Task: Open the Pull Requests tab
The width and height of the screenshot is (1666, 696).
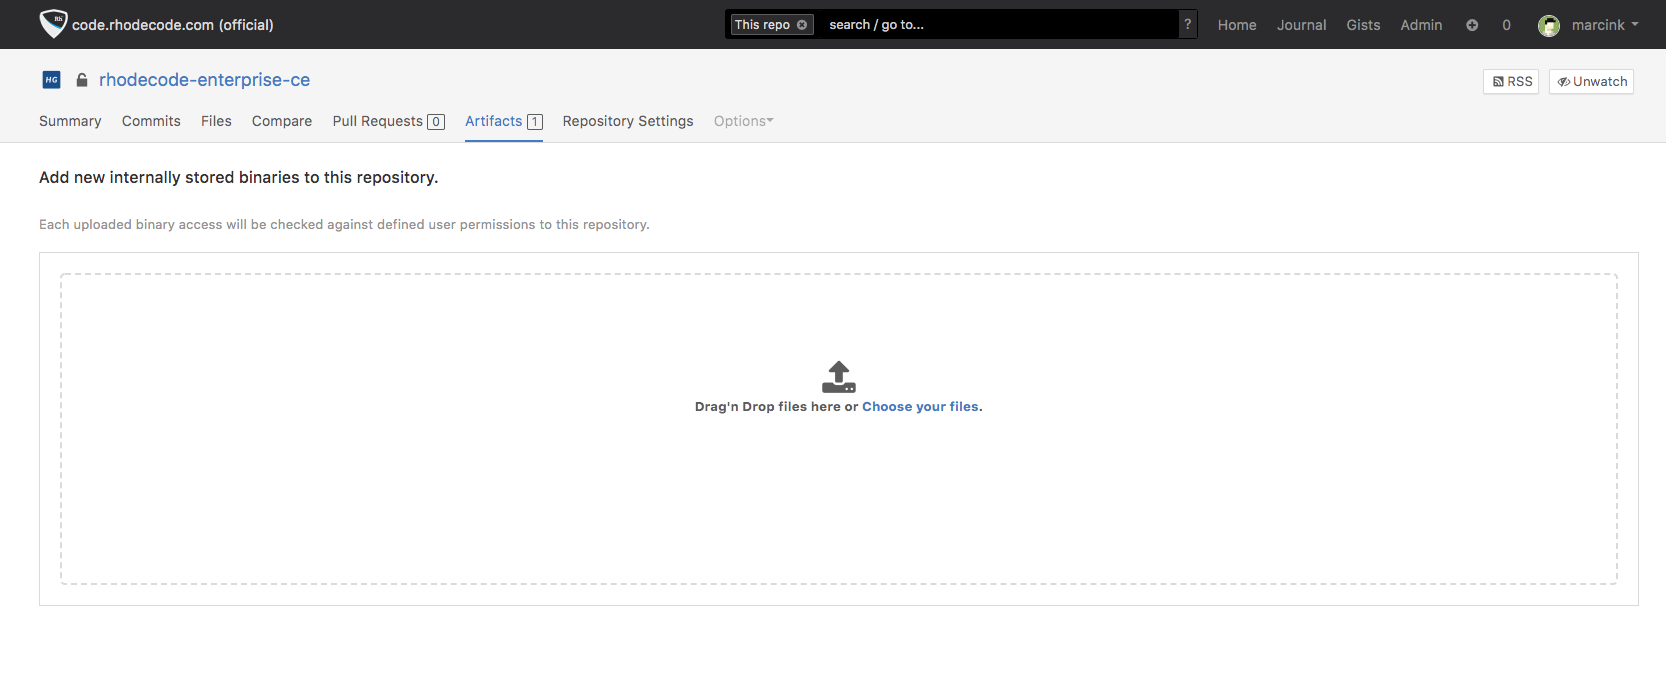Action: 387,121
